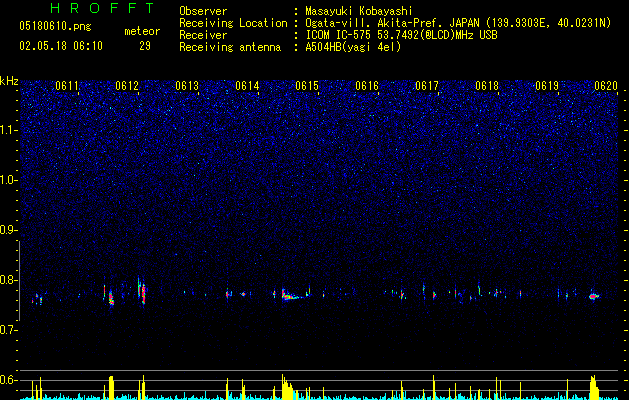The width and height of the screenshot is (629, 400).
Task: Click the 0611 time marker
Action: (67, 86)
